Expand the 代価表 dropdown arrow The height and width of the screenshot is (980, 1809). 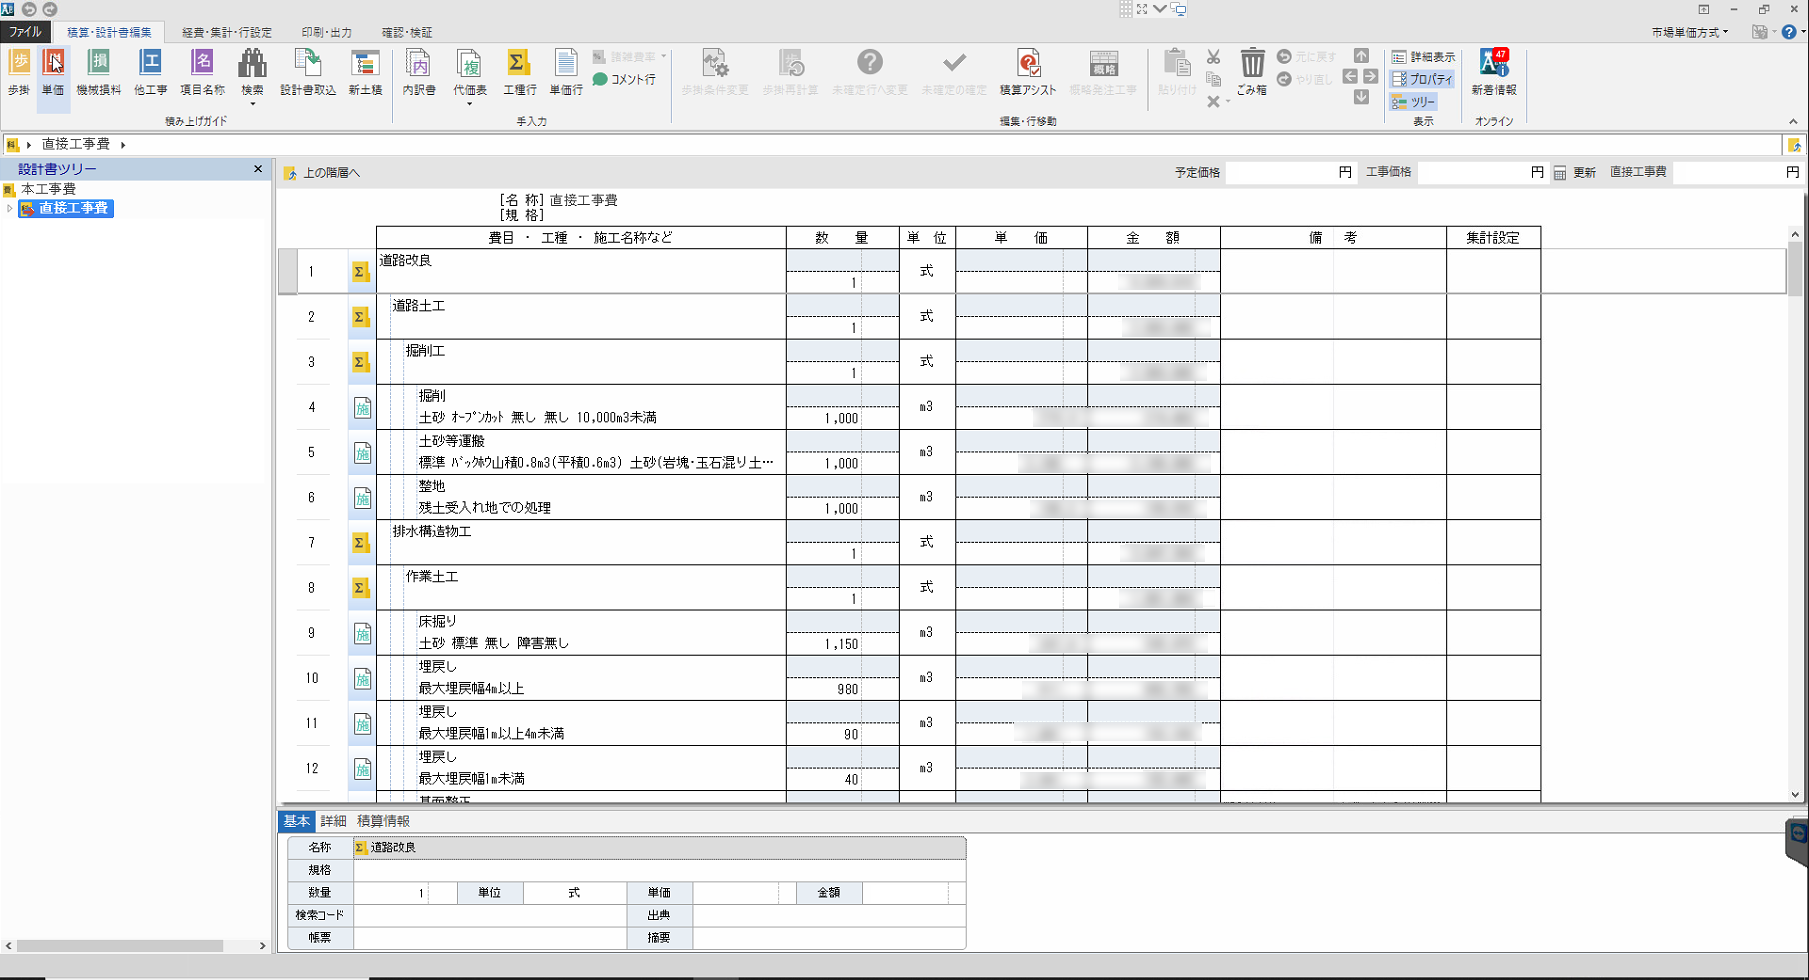pos(469,104)
